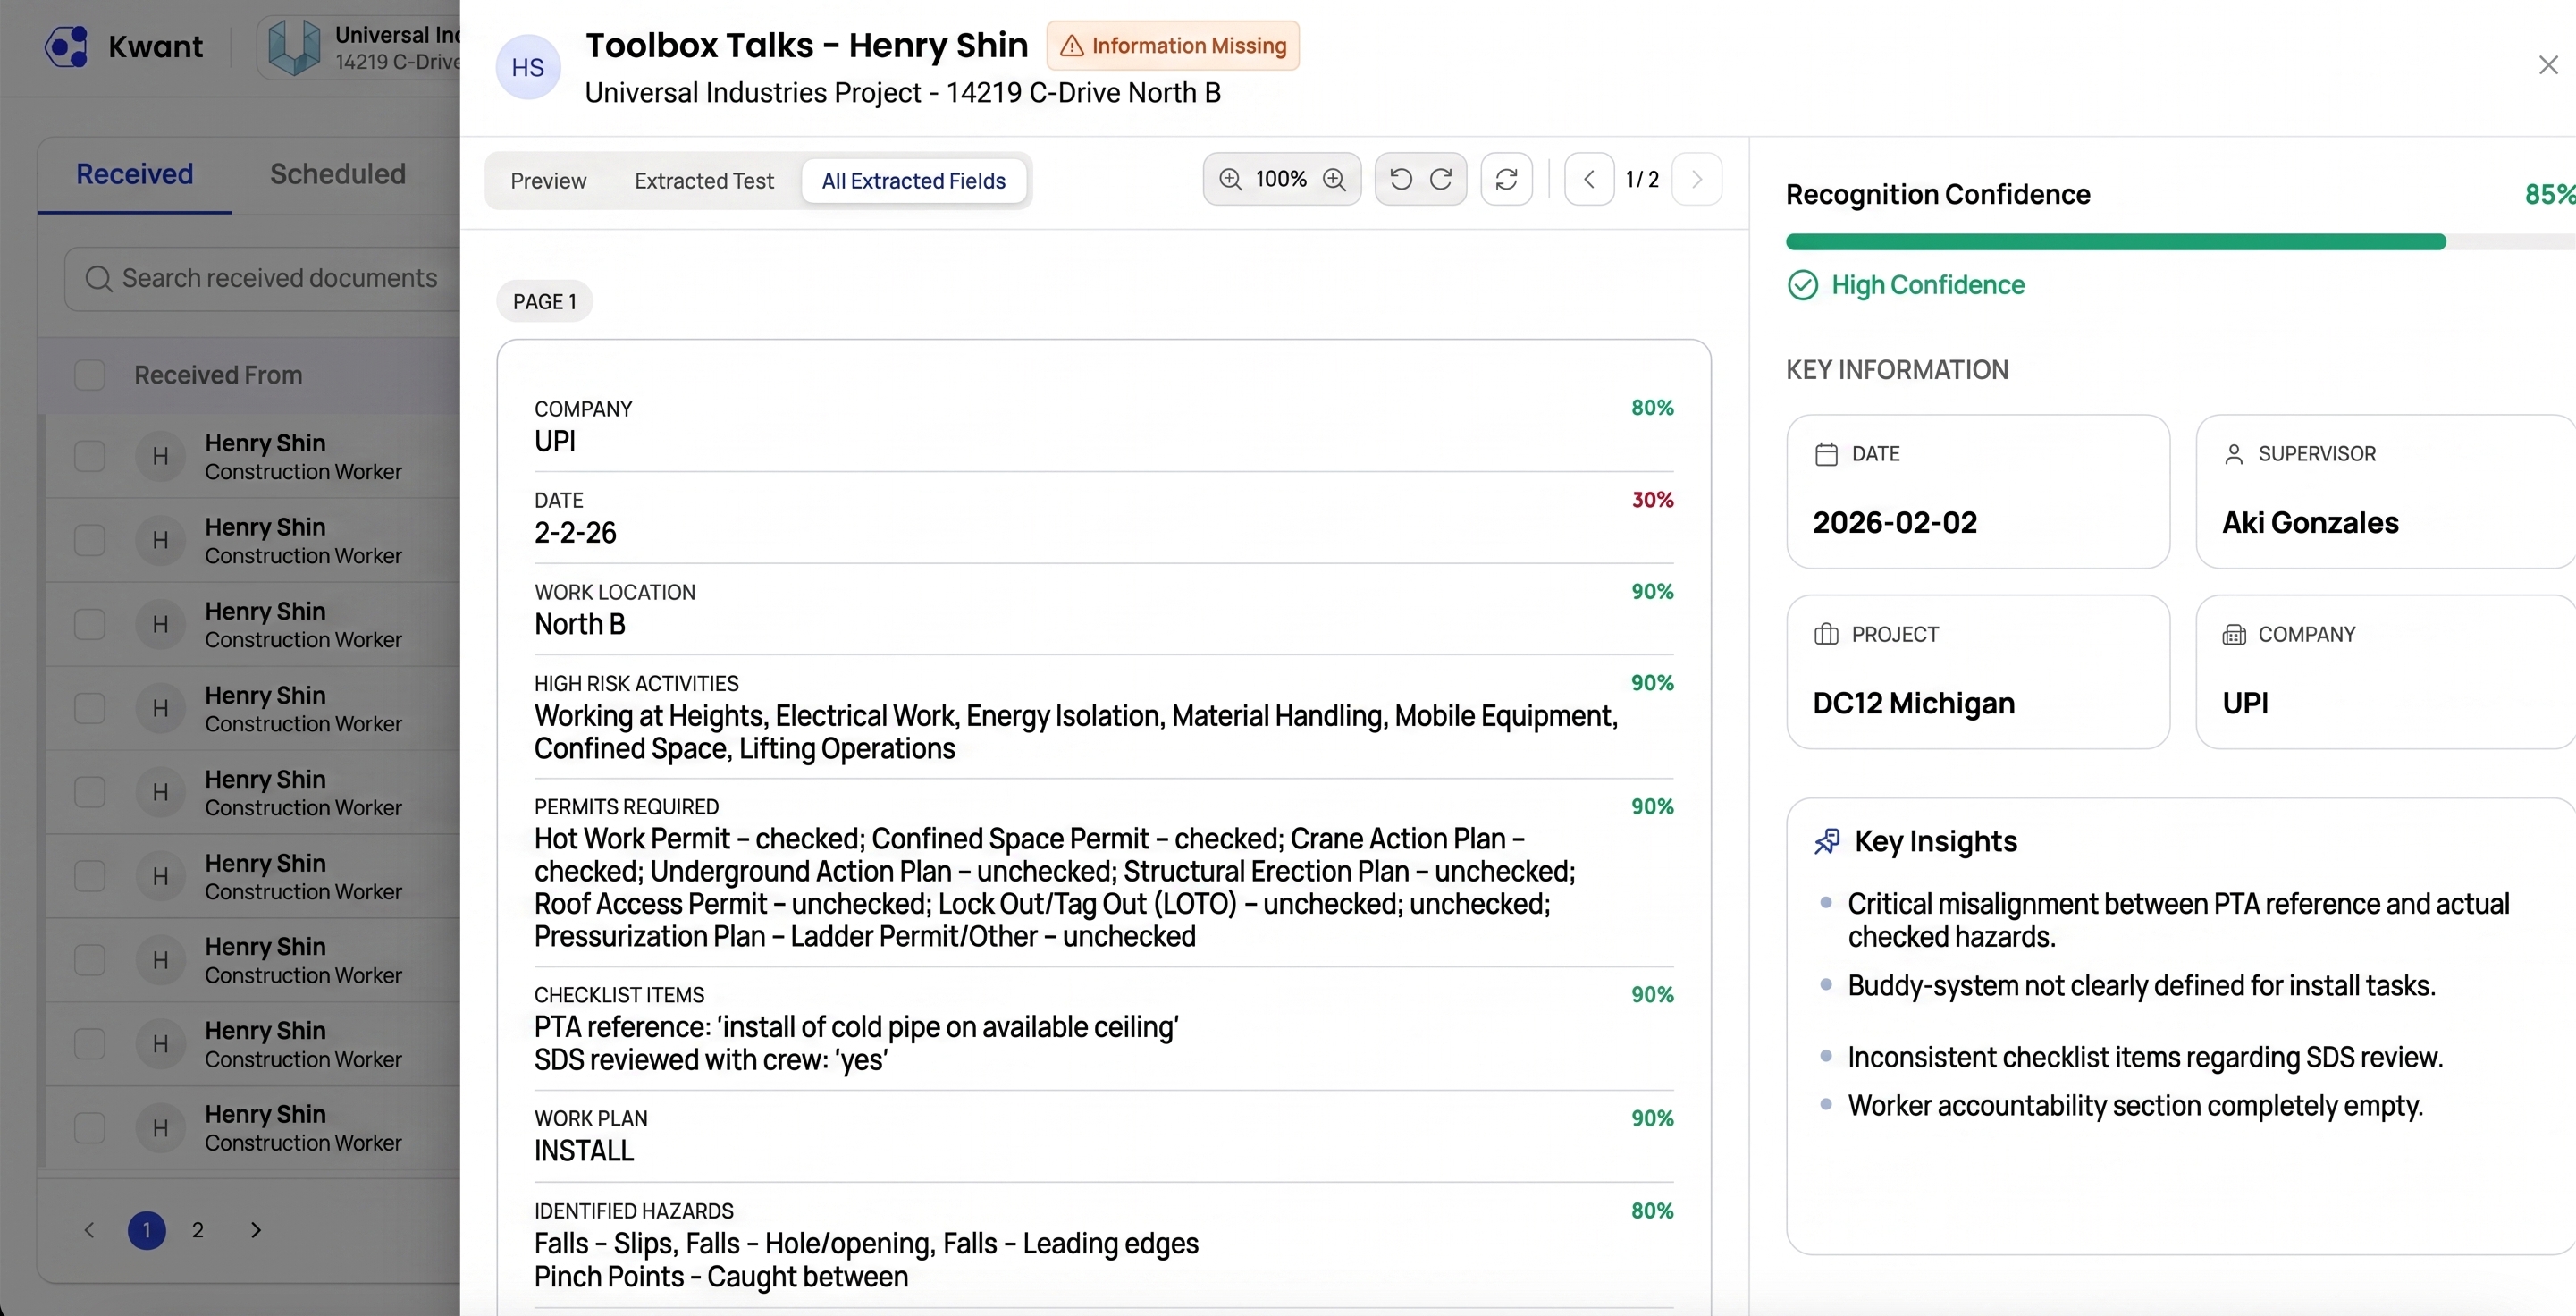Go to the next document page, right of 1/2
The width and height of the screenshot is (2576, 1316).
point(1697,179)
